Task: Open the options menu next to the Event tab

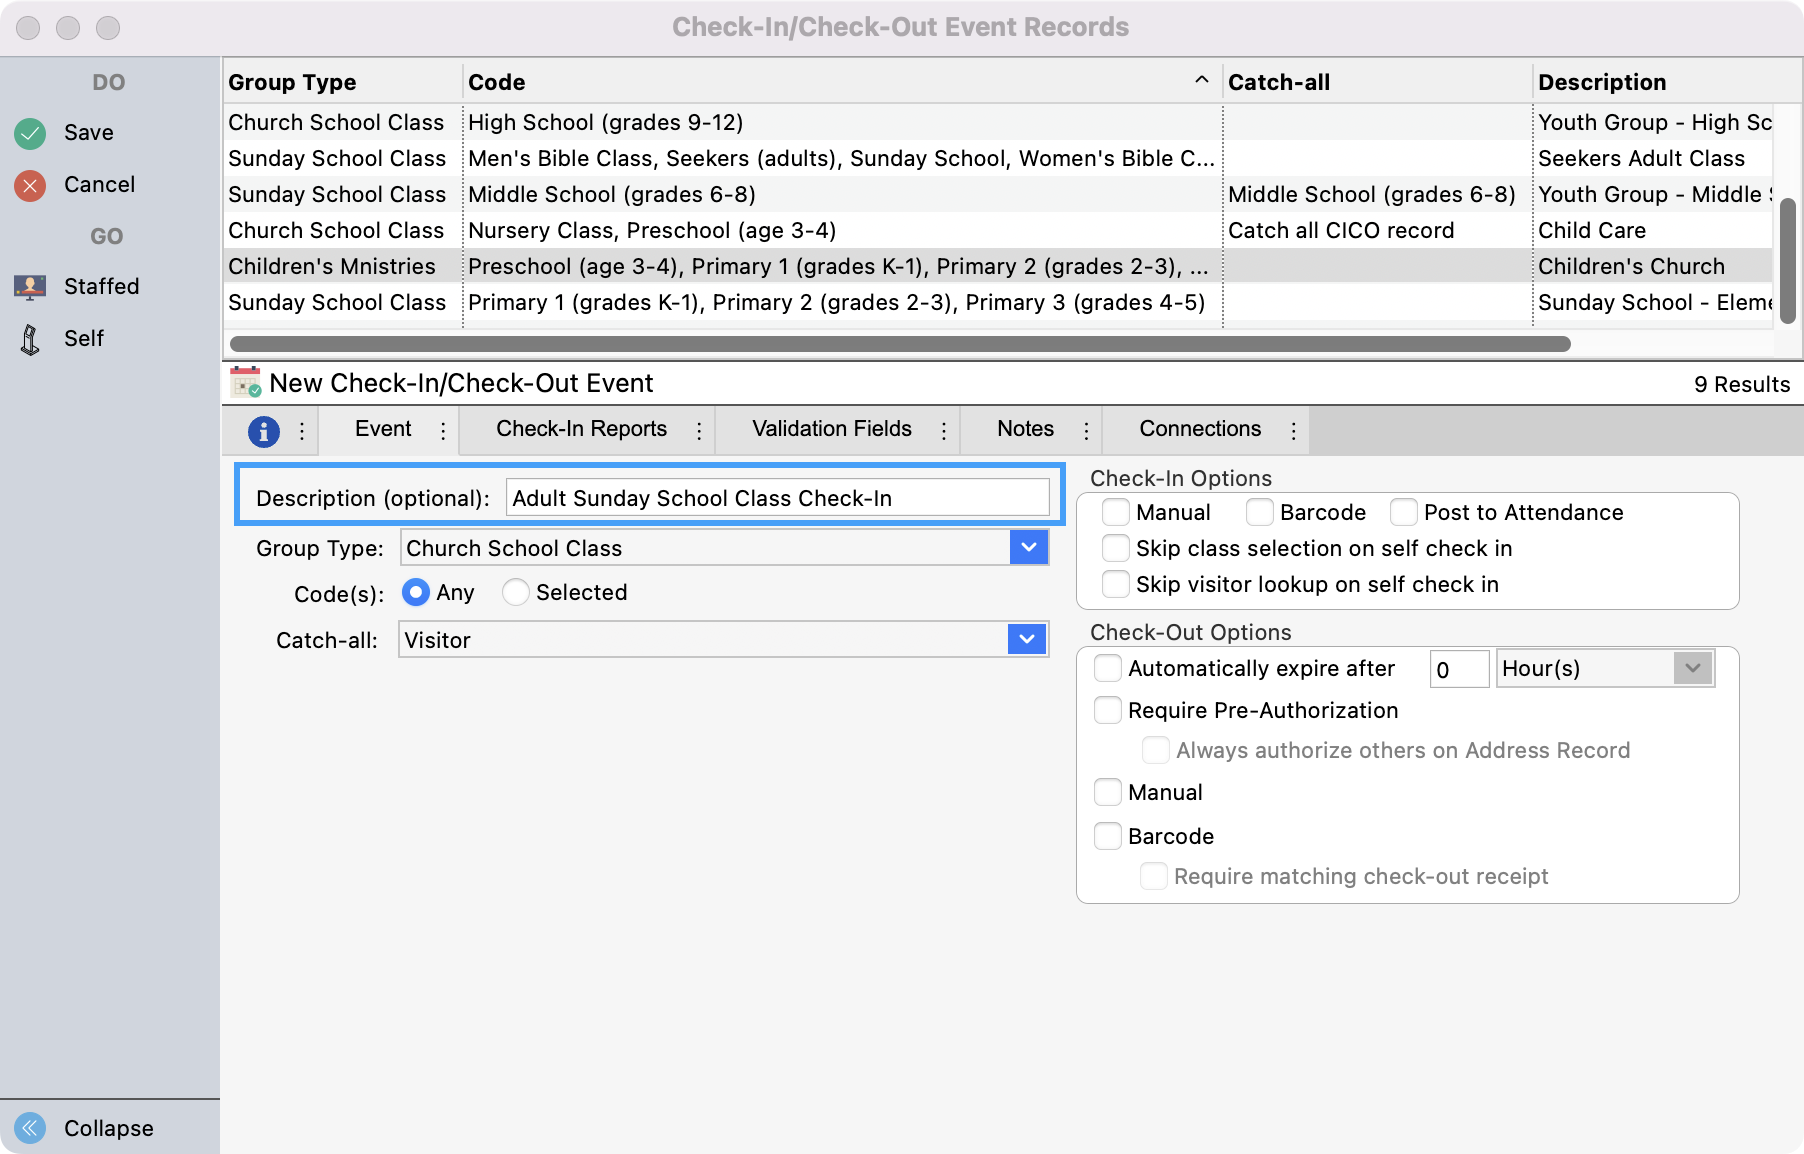Action: pyautogui.click(x=443, y=429)
